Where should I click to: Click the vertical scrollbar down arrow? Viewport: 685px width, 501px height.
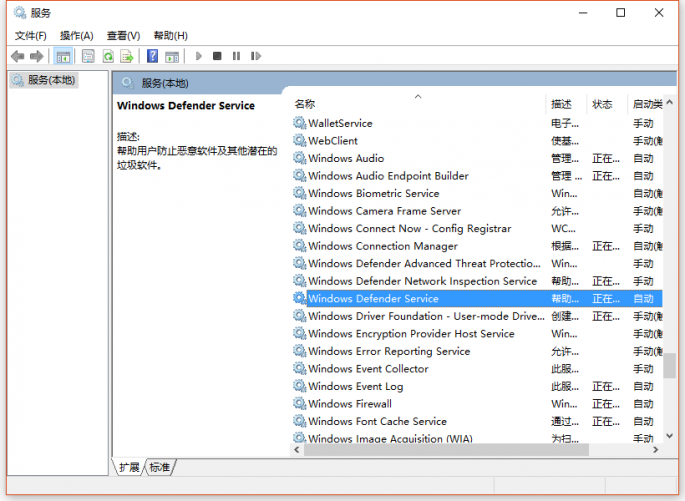(669, 435)
